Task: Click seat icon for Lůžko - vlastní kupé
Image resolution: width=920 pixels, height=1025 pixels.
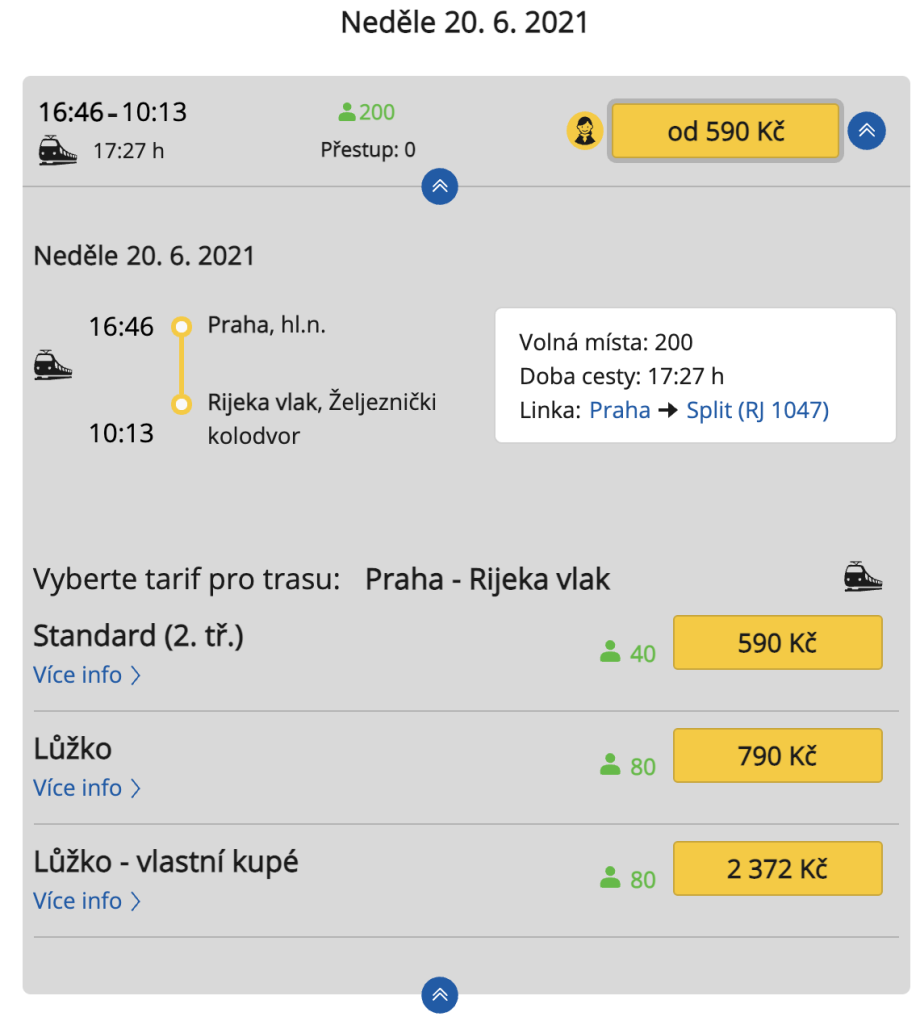Action: [x=610, y=879]
